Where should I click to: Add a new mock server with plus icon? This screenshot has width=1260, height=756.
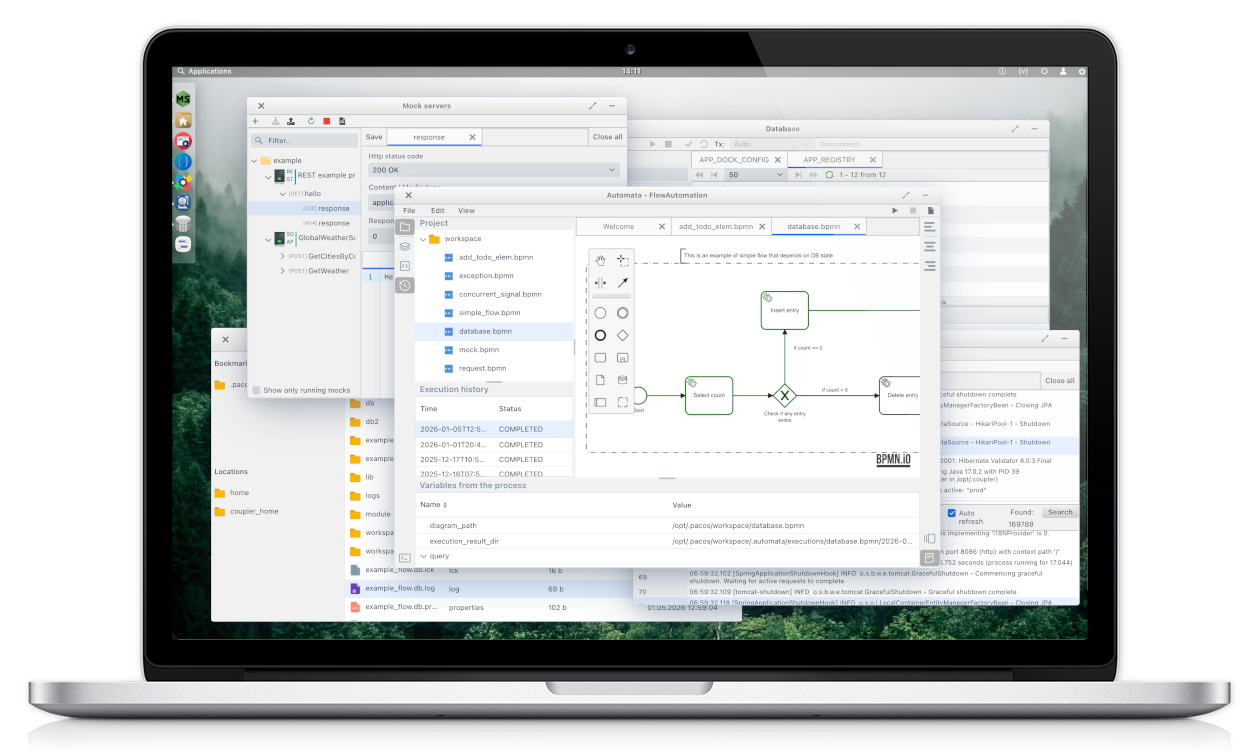[256, 121]
